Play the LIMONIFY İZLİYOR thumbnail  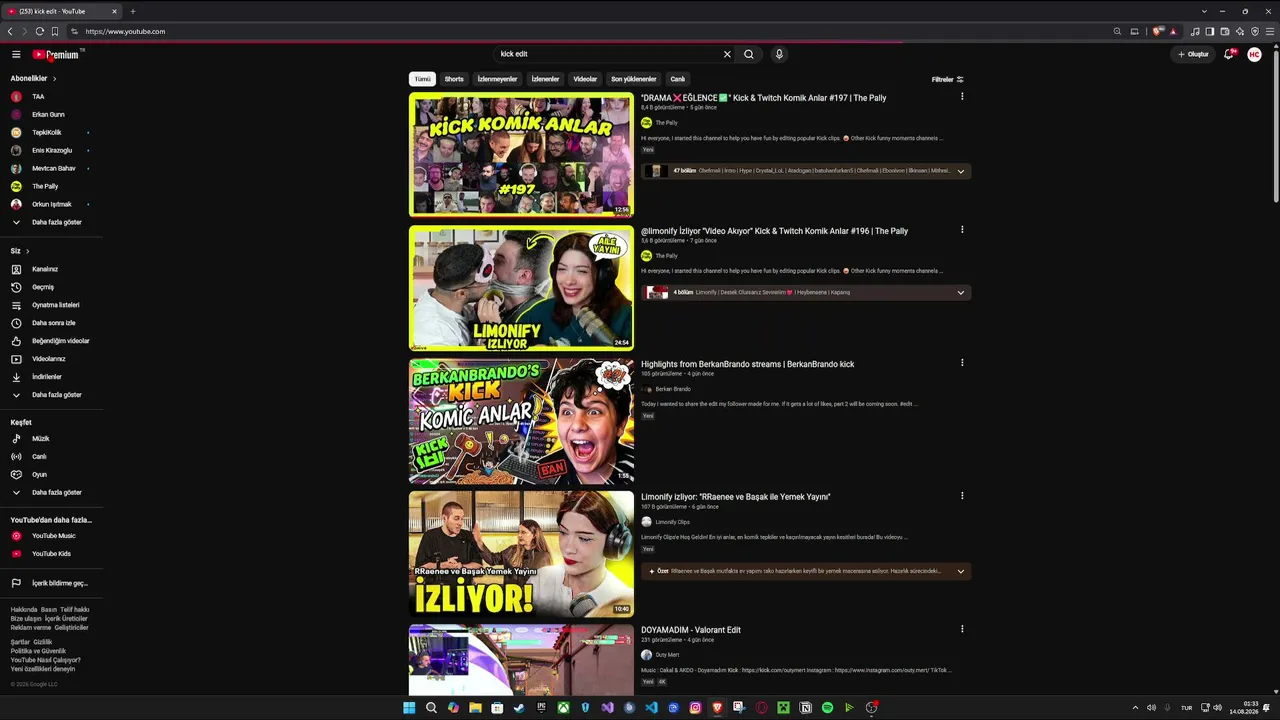coord(521,288)
